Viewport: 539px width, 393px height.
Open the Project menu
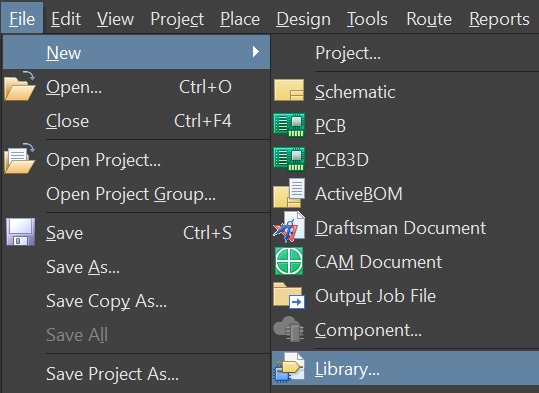click(177, 19)
